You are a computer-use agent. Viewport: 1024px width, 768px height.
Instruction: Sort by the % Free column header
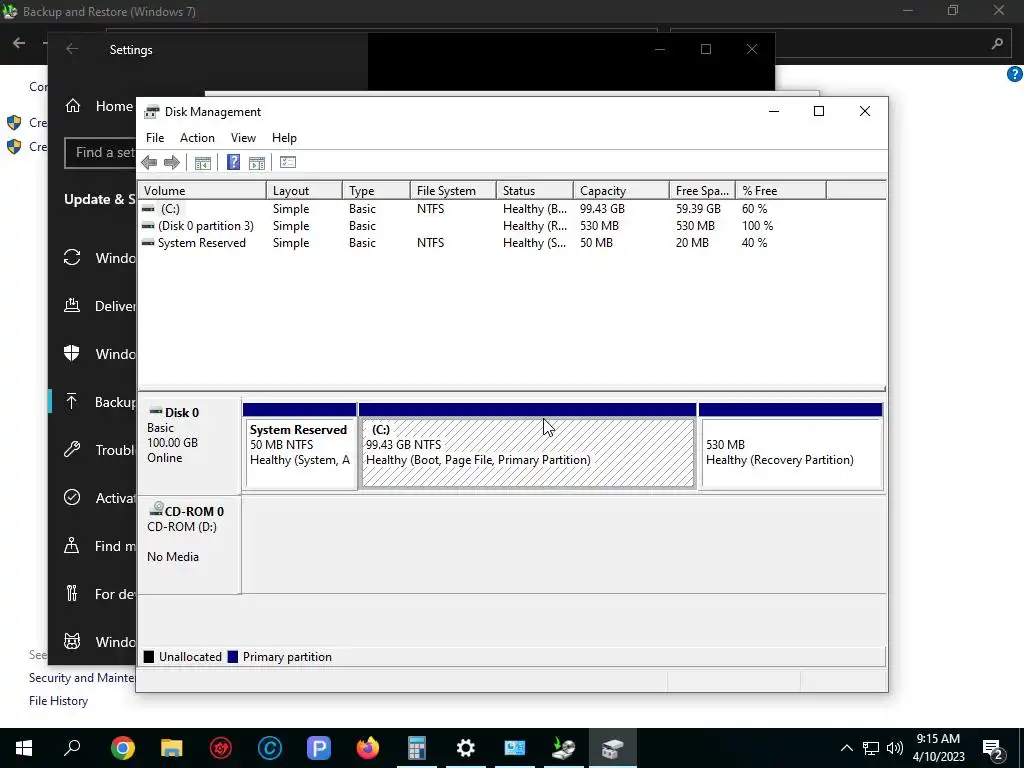pyautogui.click(x=781, y=191)
